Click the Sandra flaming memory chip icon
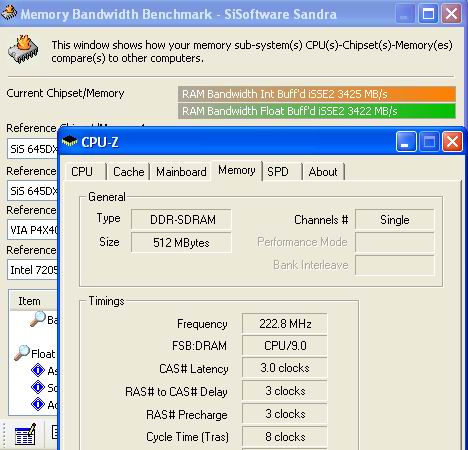This screenshot has height=450, width=468. point(23,49)
